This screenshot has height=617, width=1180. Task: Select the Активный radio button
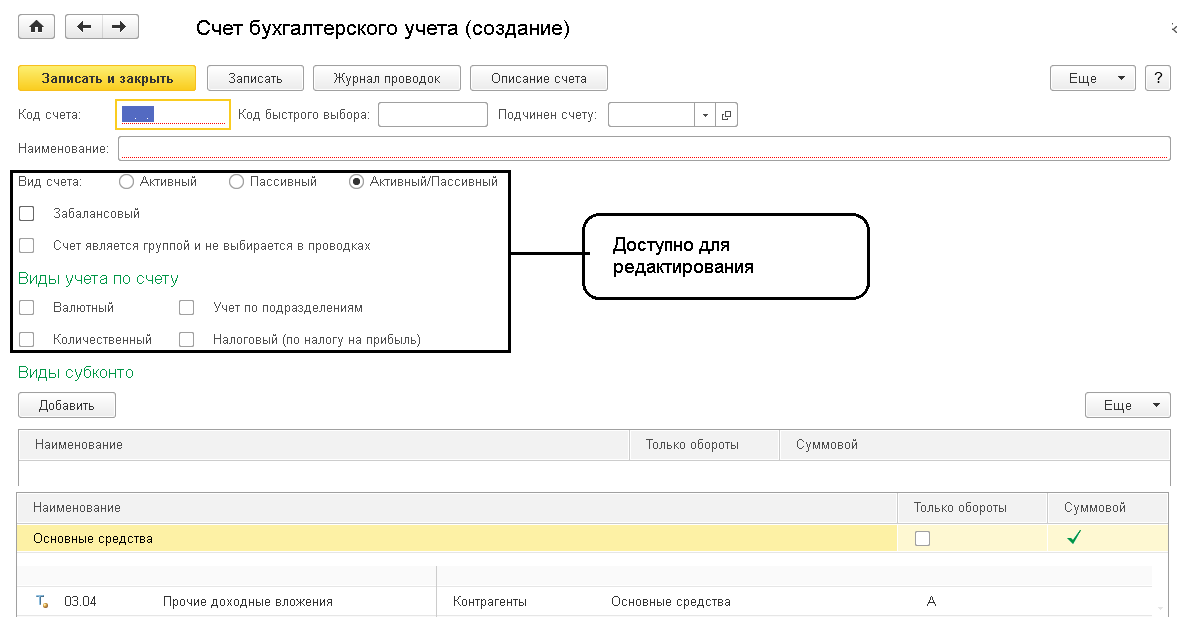tap(126, 181)
